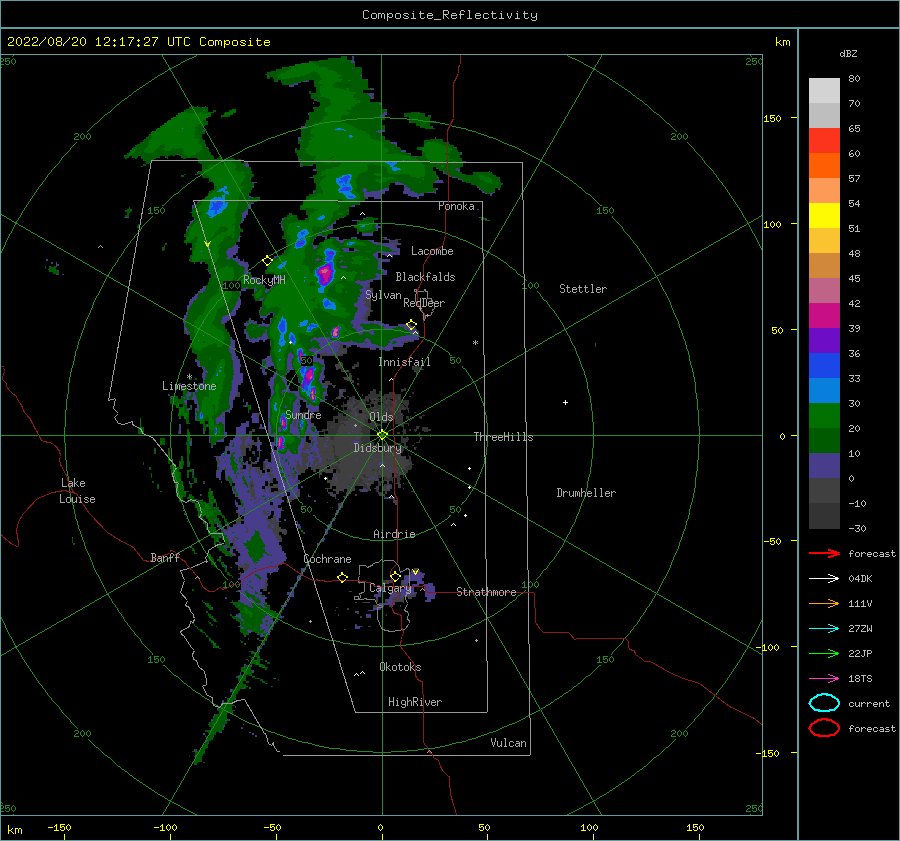Select the cyan 27ZW arrow legend icon
The height and width of the screenshot is (841, 900).
824,629
